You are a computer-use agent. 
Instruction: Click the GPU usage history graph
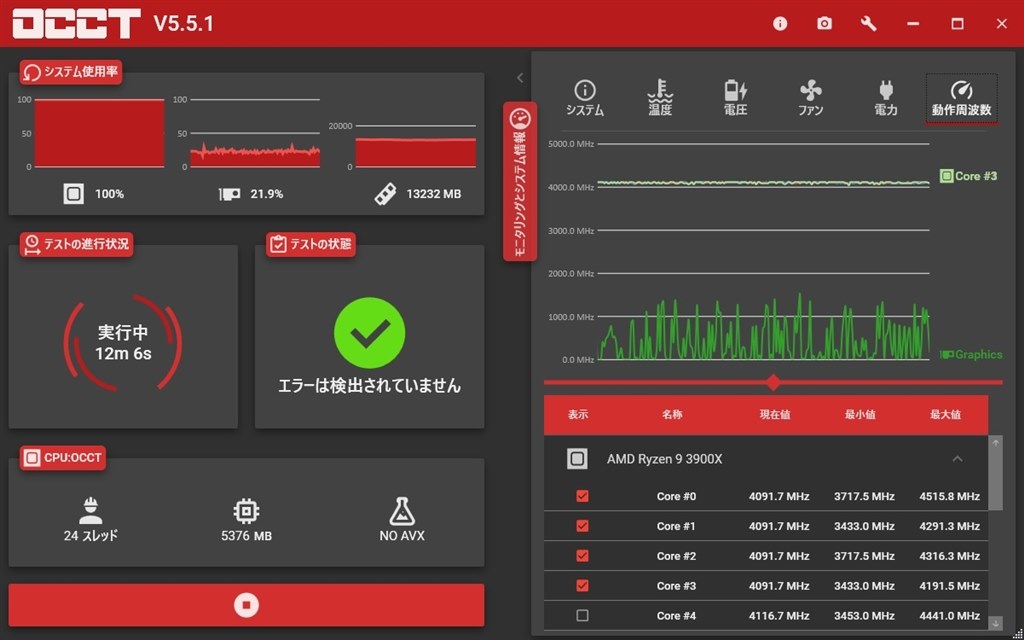(x=255, y=133)
